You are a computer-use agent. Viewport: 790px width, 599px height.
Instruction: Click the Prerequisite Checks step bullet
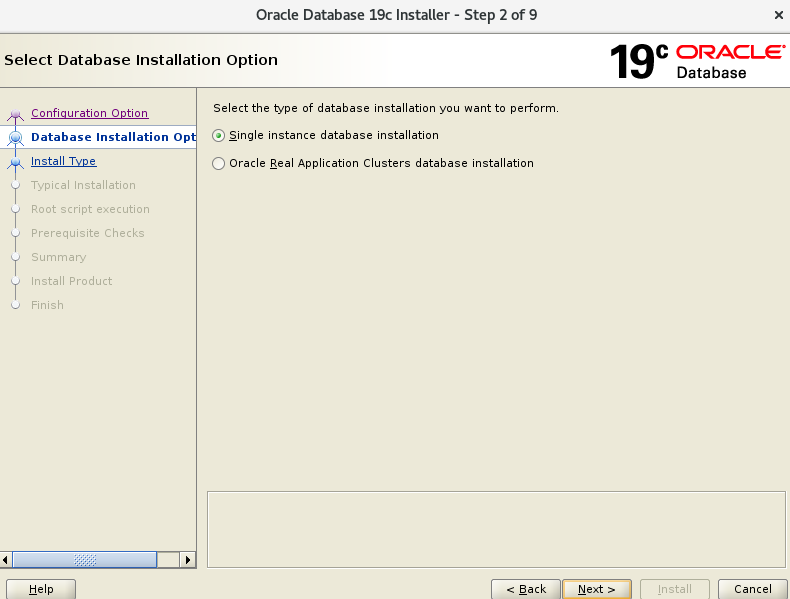pyautogui.click(x=16, y=233)
